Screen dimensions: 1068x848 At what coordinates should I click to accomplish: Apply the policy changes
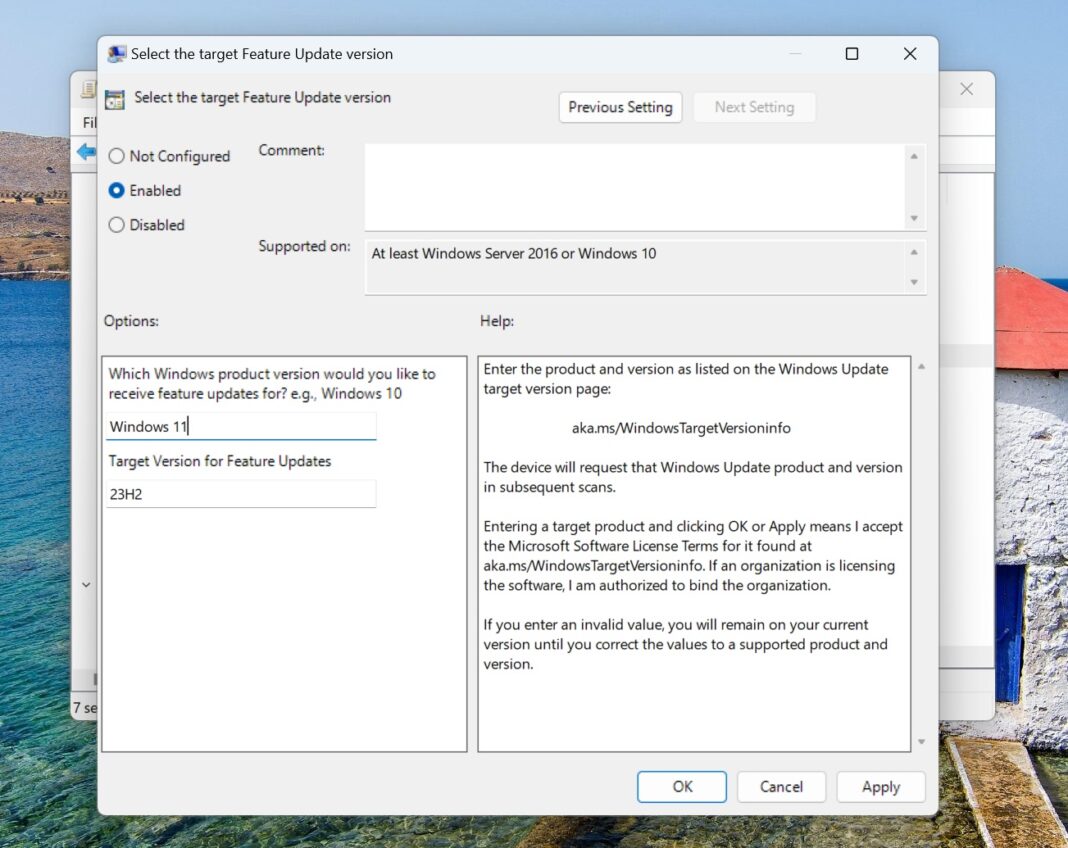(x=880, y=786)
